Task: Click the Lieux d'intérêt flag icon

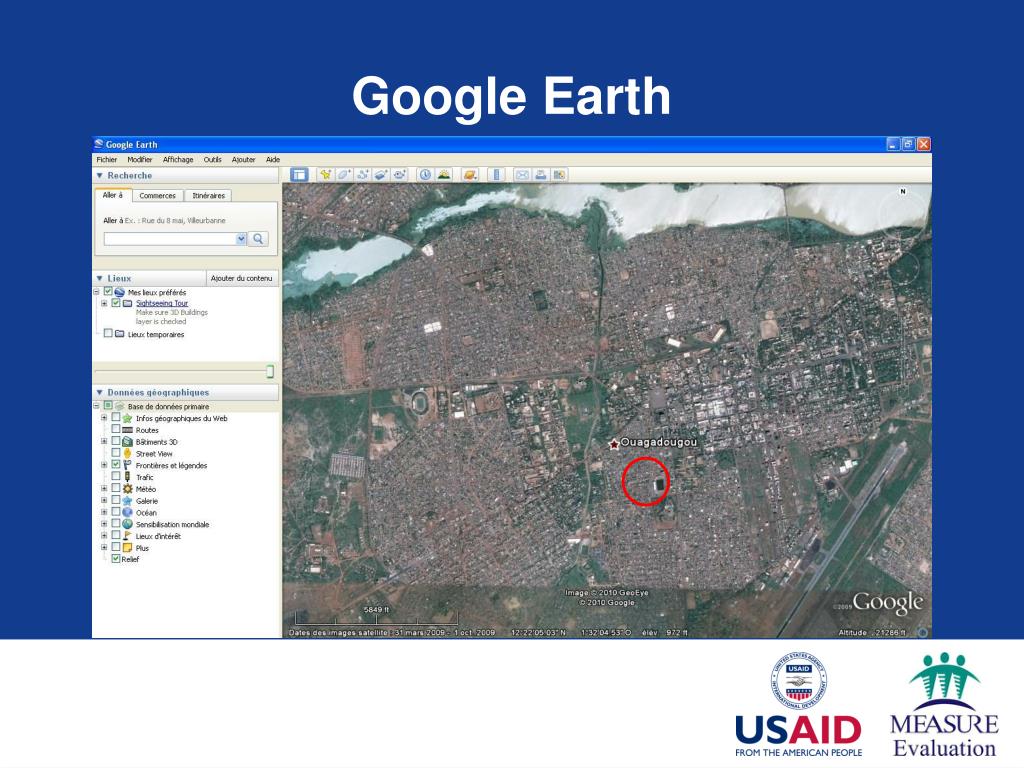Action: (x=127, y=536)
